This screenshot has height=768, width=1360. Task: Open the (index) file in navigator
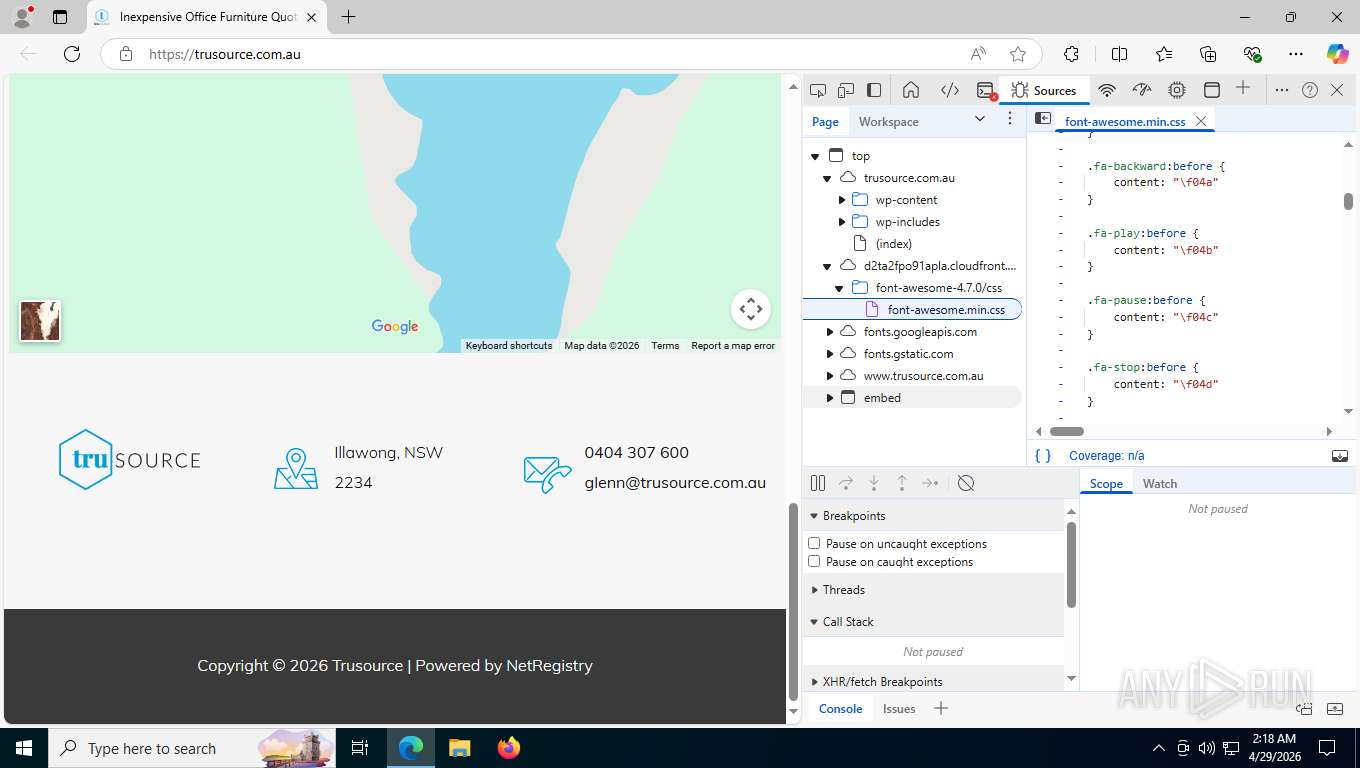pyautogui.click(x=893, y=244)
